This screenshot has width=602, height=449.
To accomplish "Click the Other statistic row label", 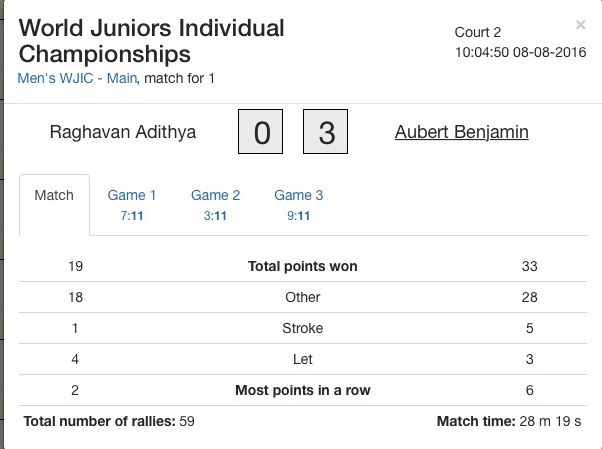I will [302, 297].
